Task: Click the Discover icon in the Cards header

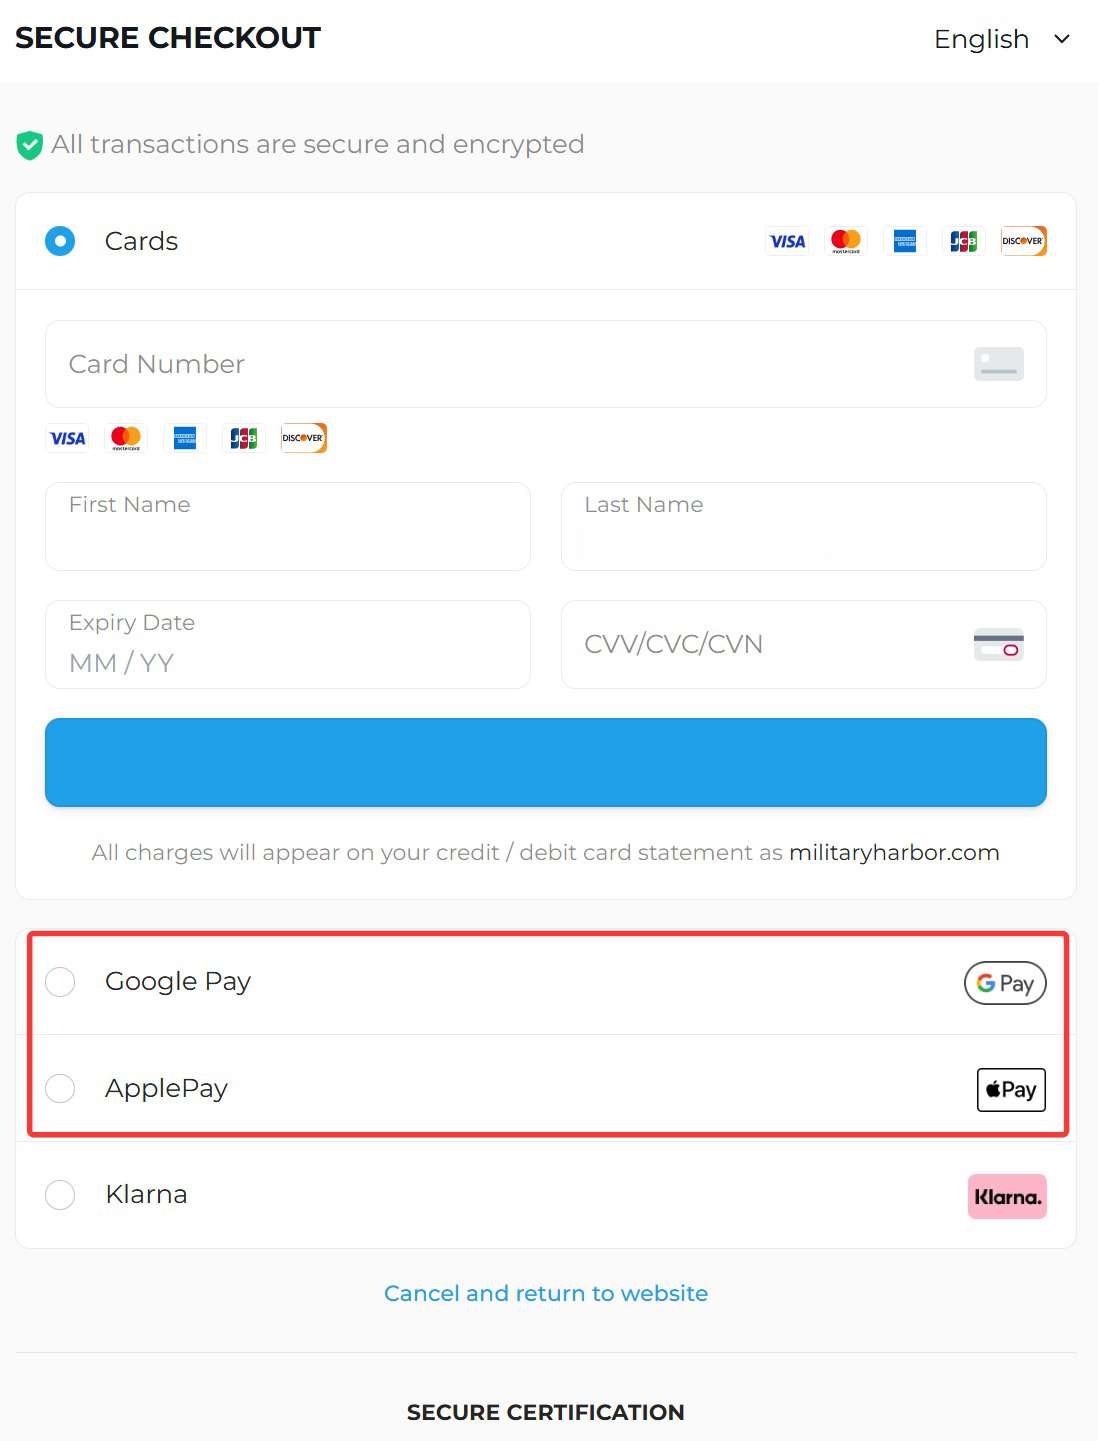Action: click(x=1023, y=241)
